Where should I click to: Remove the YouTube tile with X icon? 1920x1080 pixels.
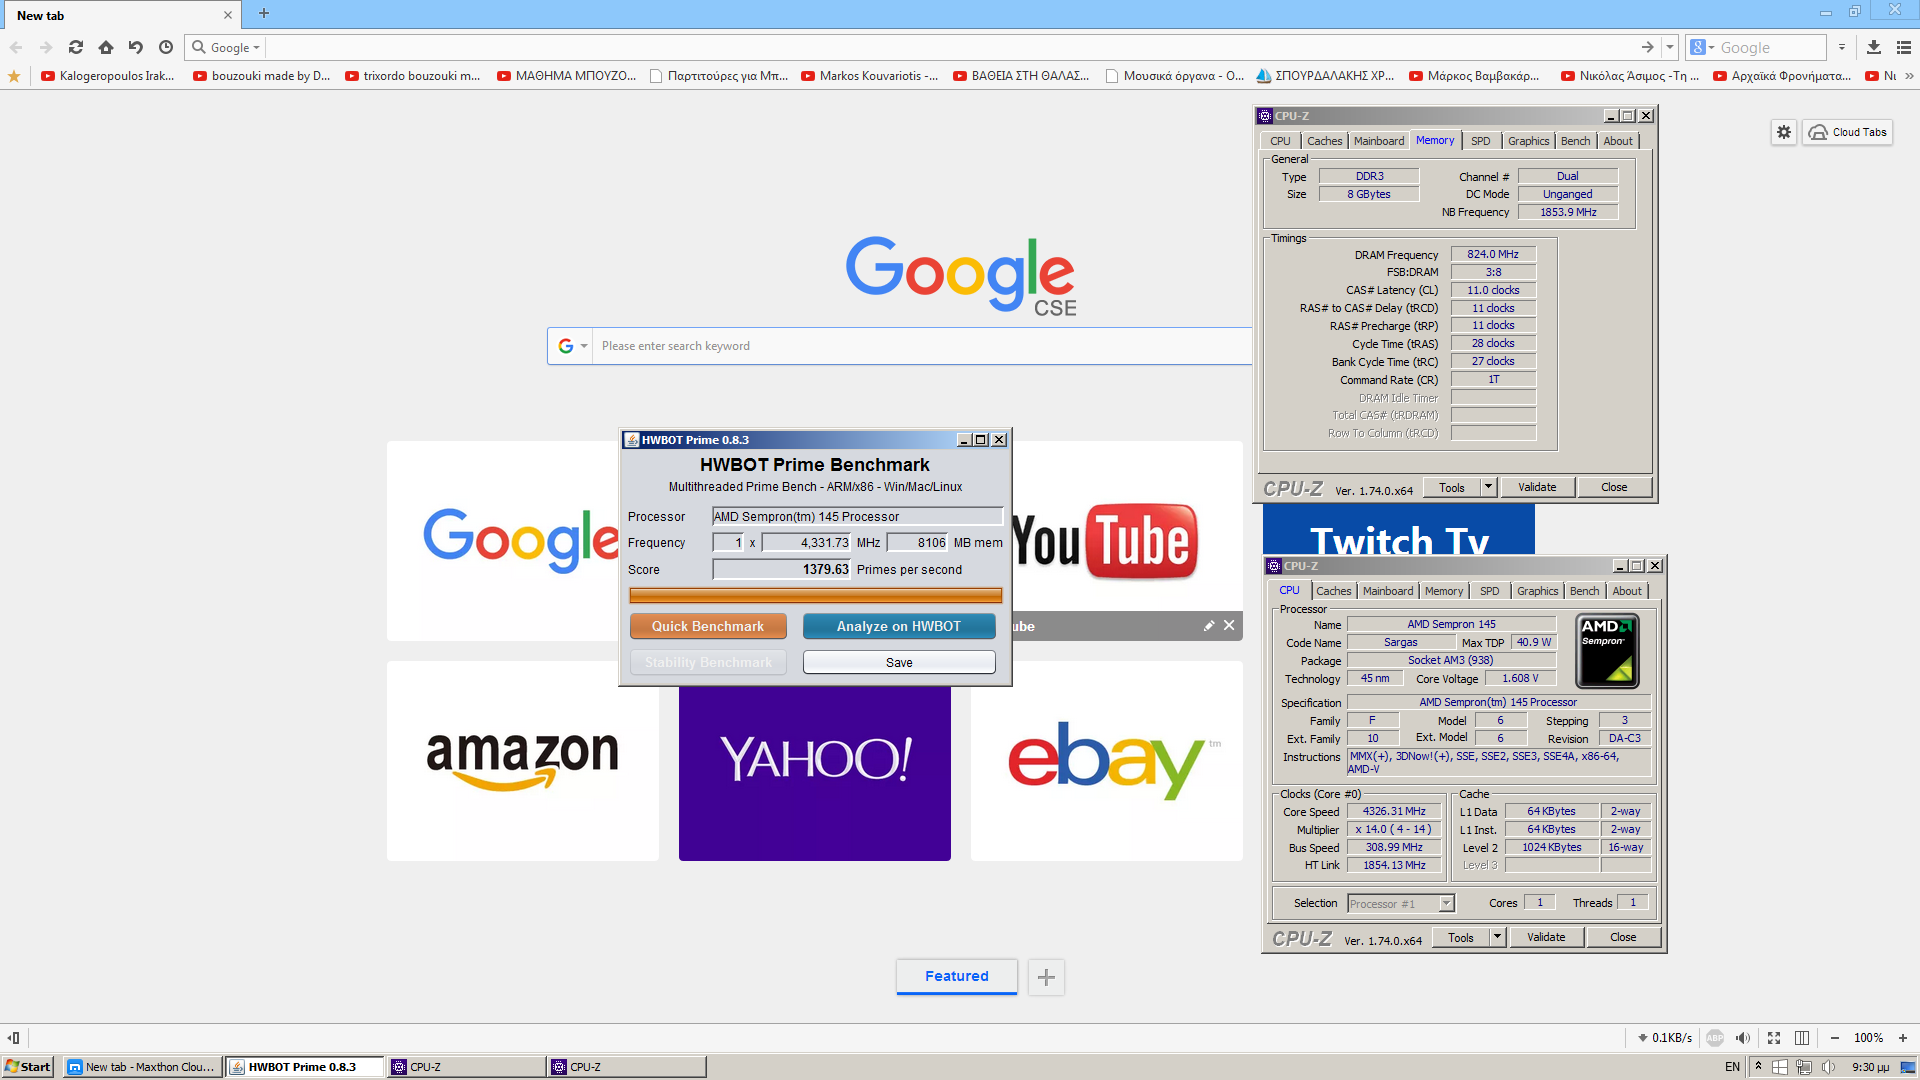[1229, 626]
